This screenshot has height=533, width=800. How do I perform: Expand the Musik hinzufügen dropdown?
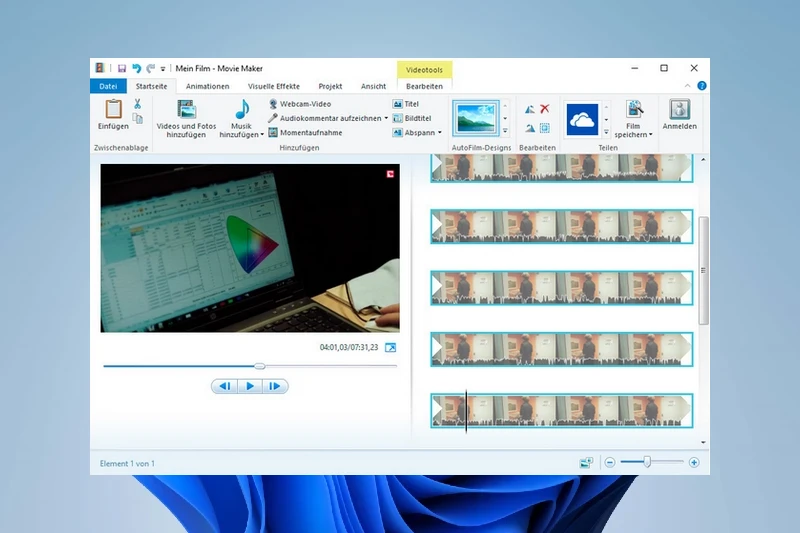(262, 135)
